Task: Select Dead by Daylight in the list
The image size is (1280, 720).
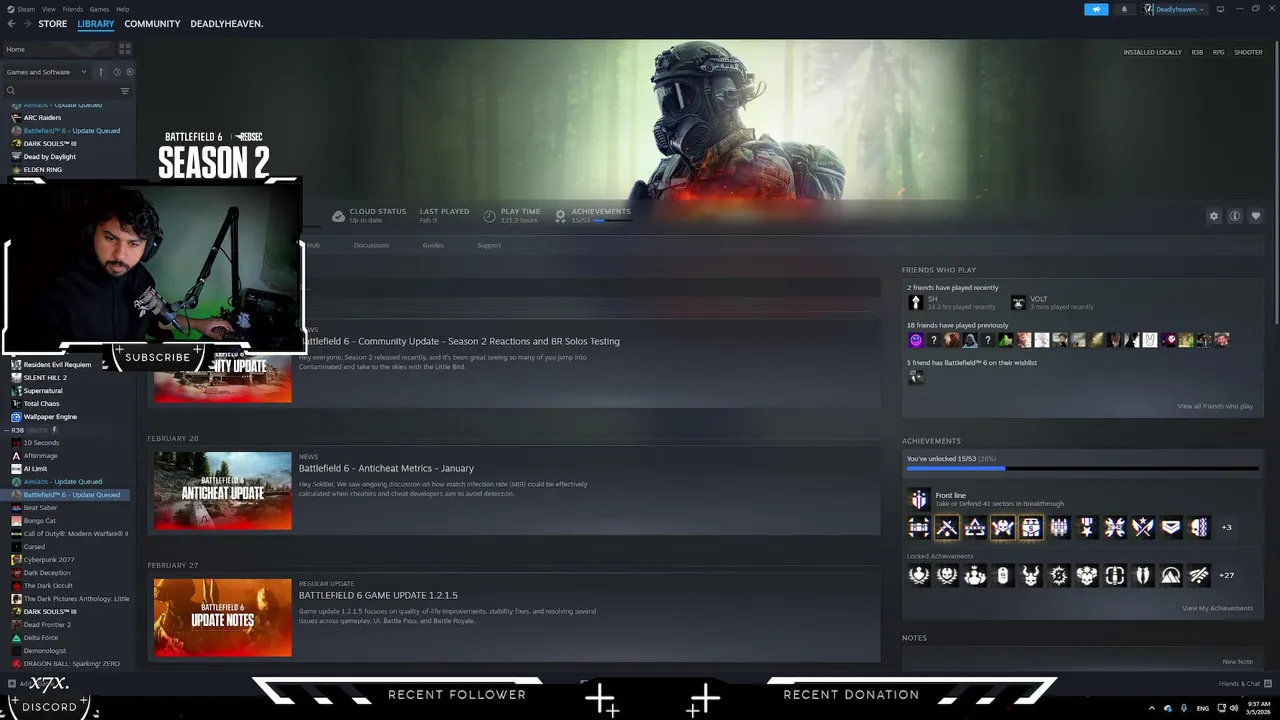Action: click(49, 157)
